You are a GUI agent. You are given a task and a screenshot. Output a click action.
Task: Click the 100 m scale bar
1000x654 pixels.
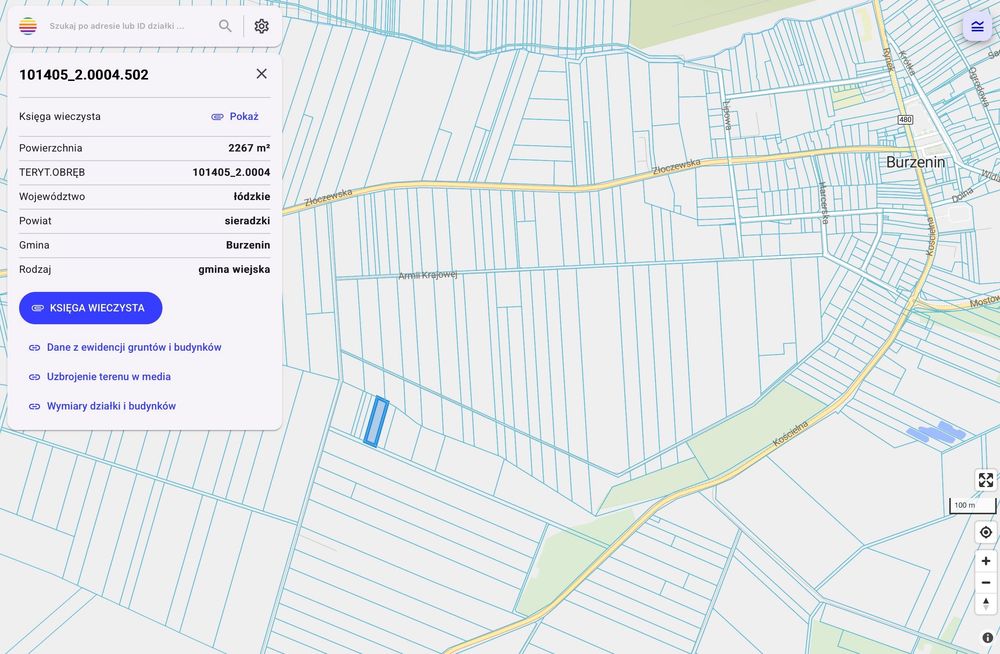click(972, 505)
